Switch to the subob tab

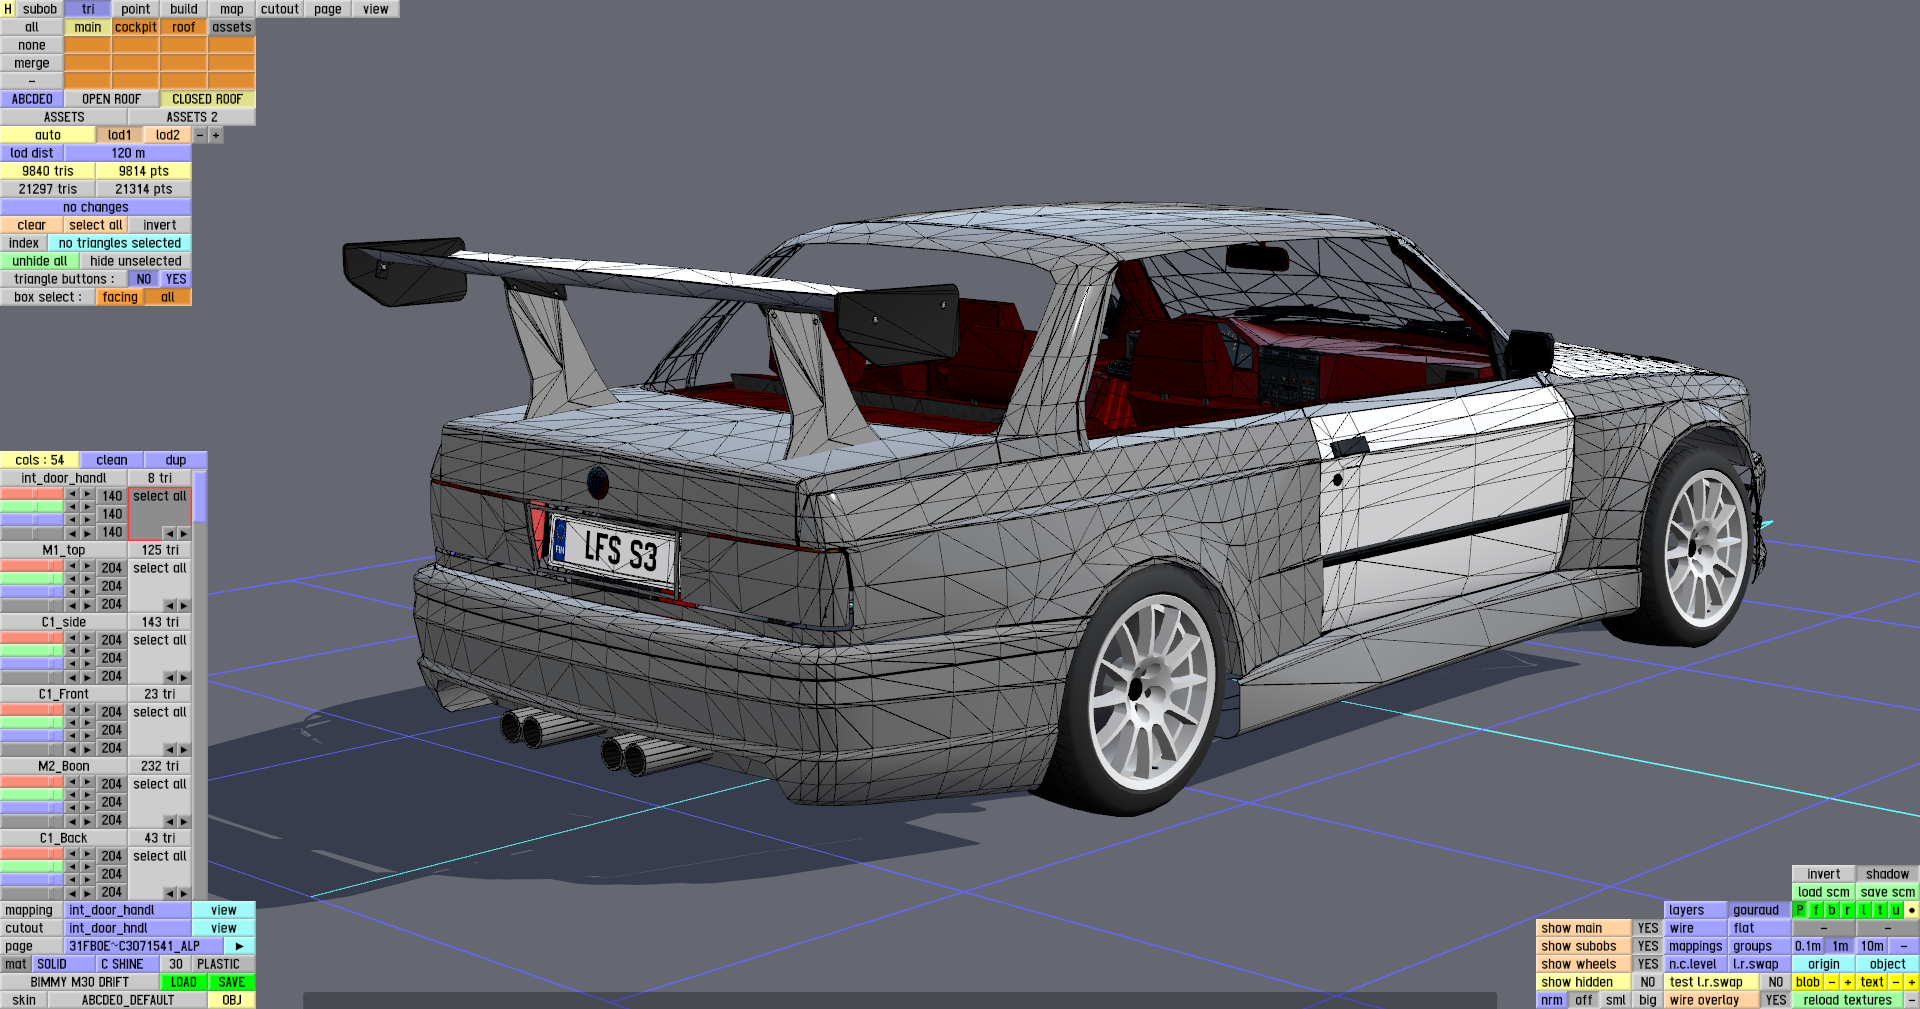(x=40, y=9)
